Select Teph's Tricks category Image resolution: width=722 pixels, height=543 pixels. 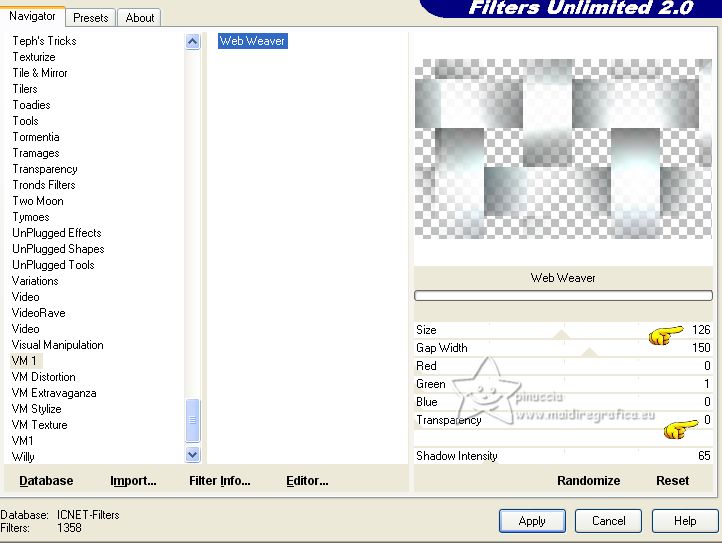(x=44, y=41)
